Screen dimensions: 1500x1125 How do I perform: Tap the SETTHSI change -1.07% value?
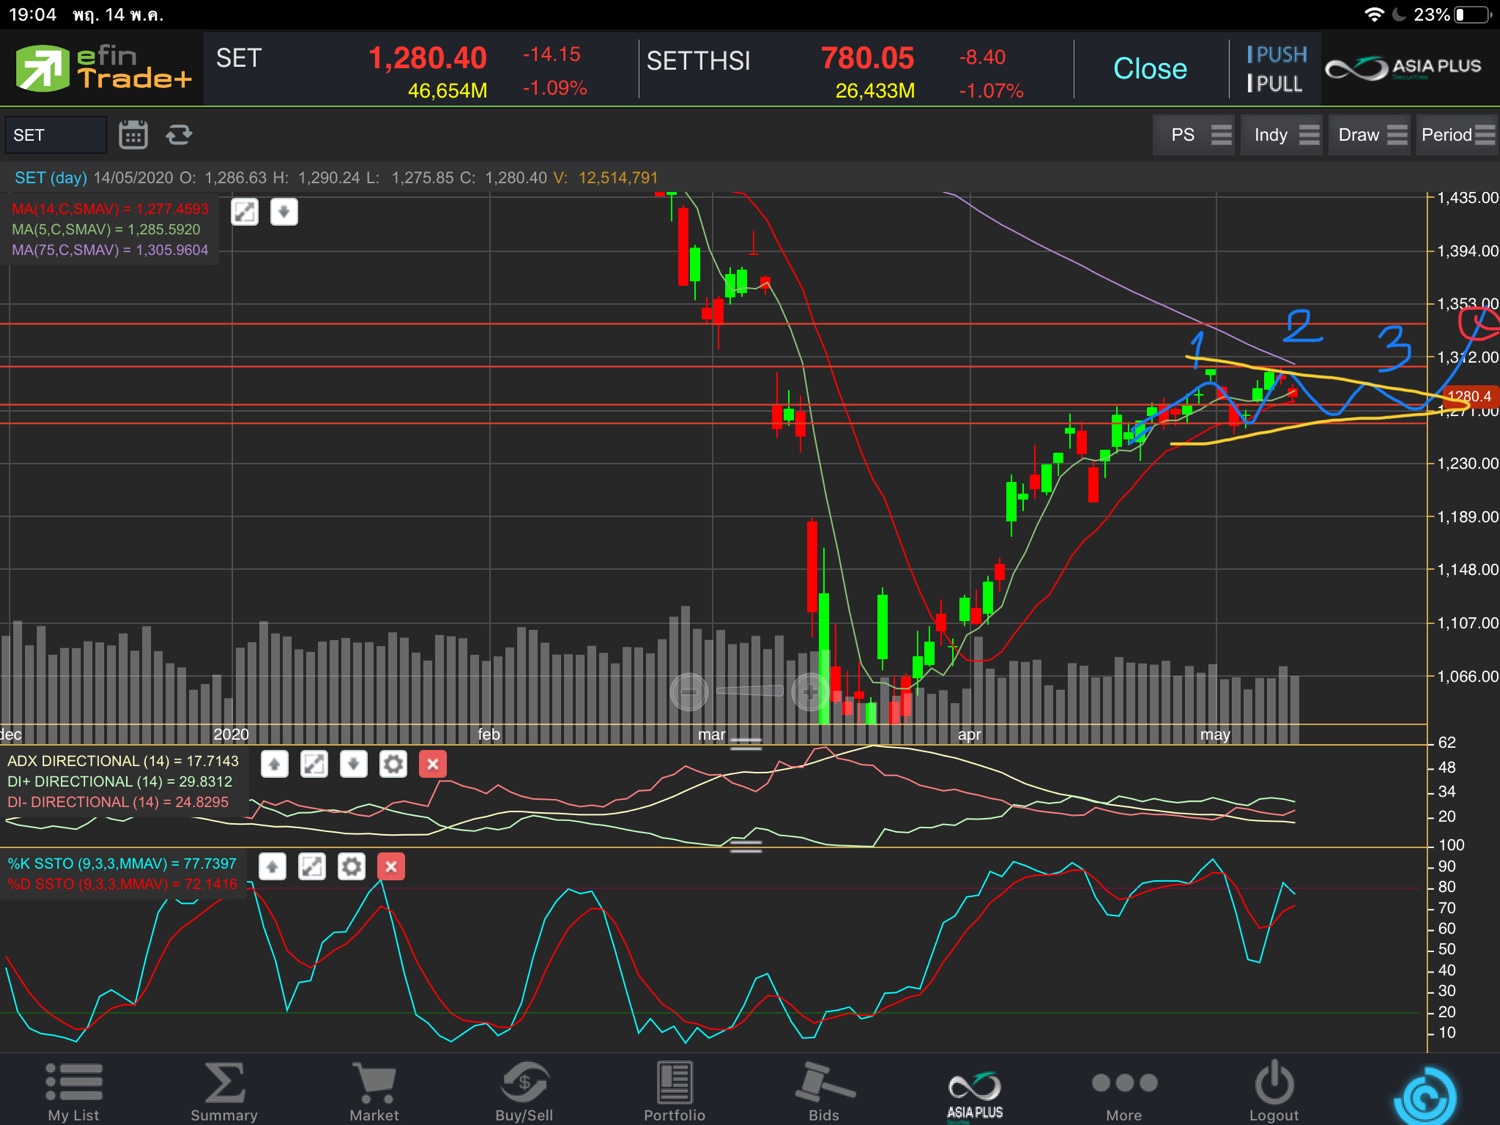tap(991, 91)
